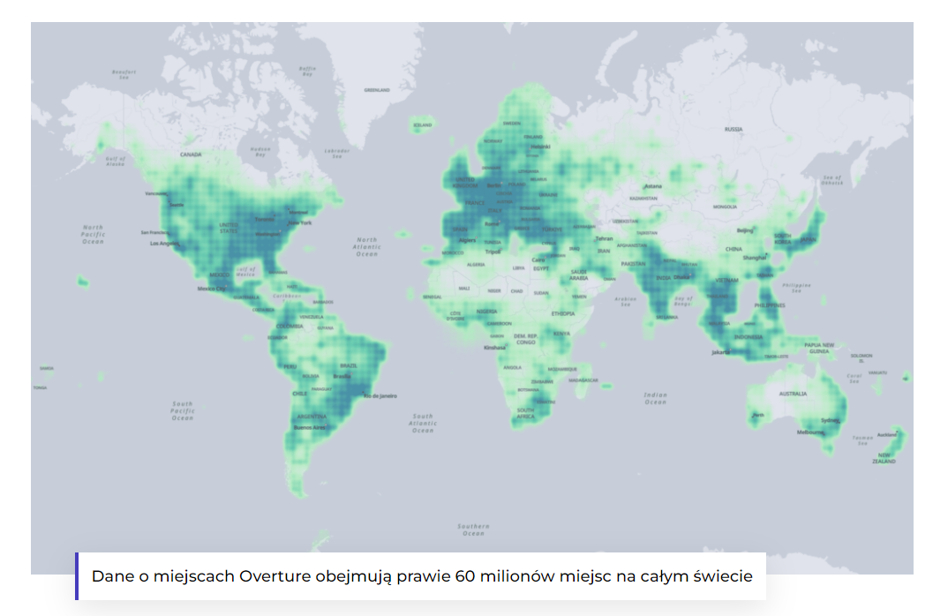The image size is (948, 616).
Task: Select the Beijing city label
Action: [x=745, y=229]
